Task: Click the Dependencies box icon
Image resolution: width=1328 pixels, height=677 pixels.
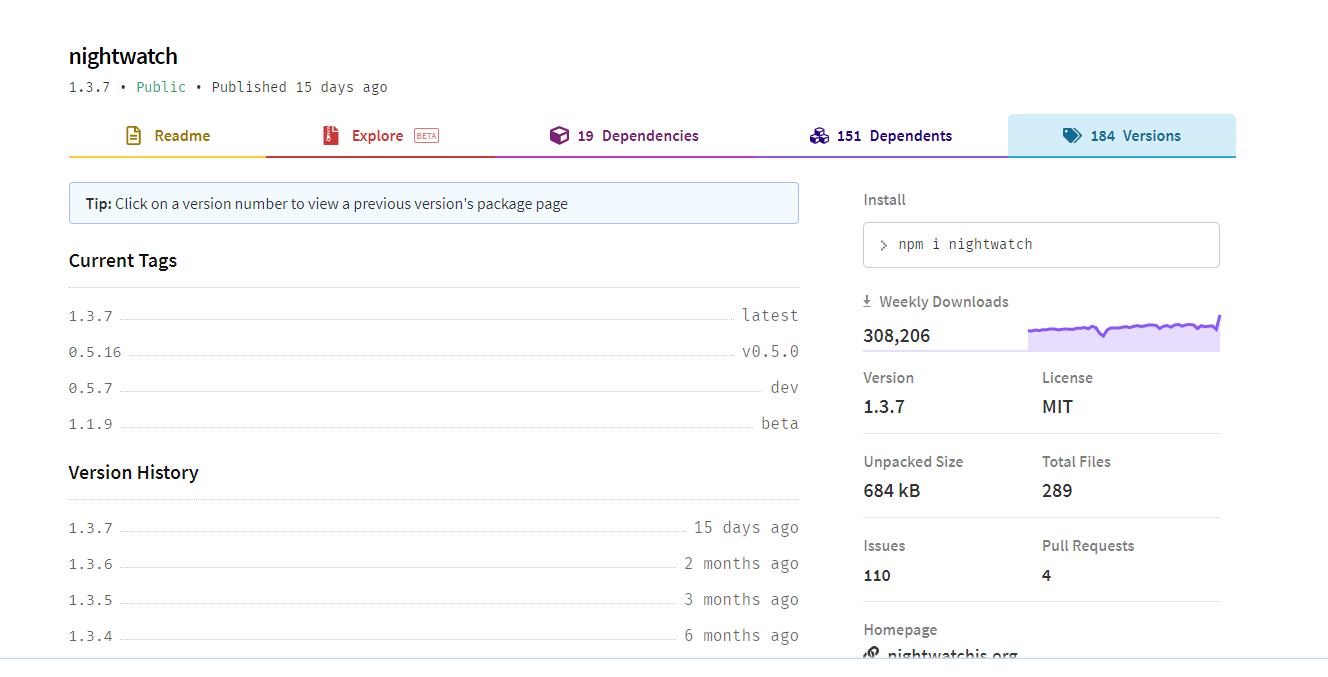Action: click(x=559, y=136)
